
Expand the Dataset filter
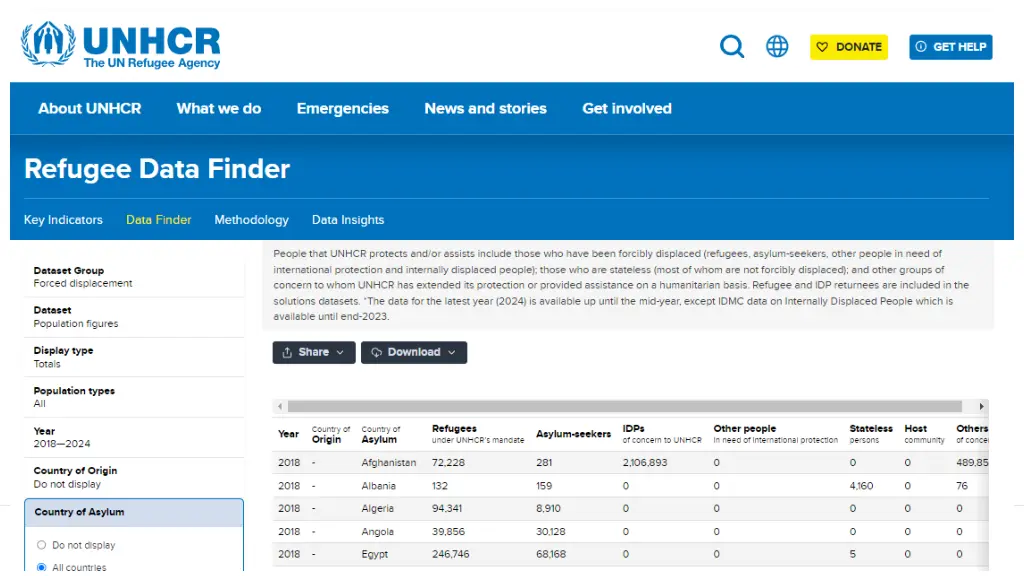134,317
